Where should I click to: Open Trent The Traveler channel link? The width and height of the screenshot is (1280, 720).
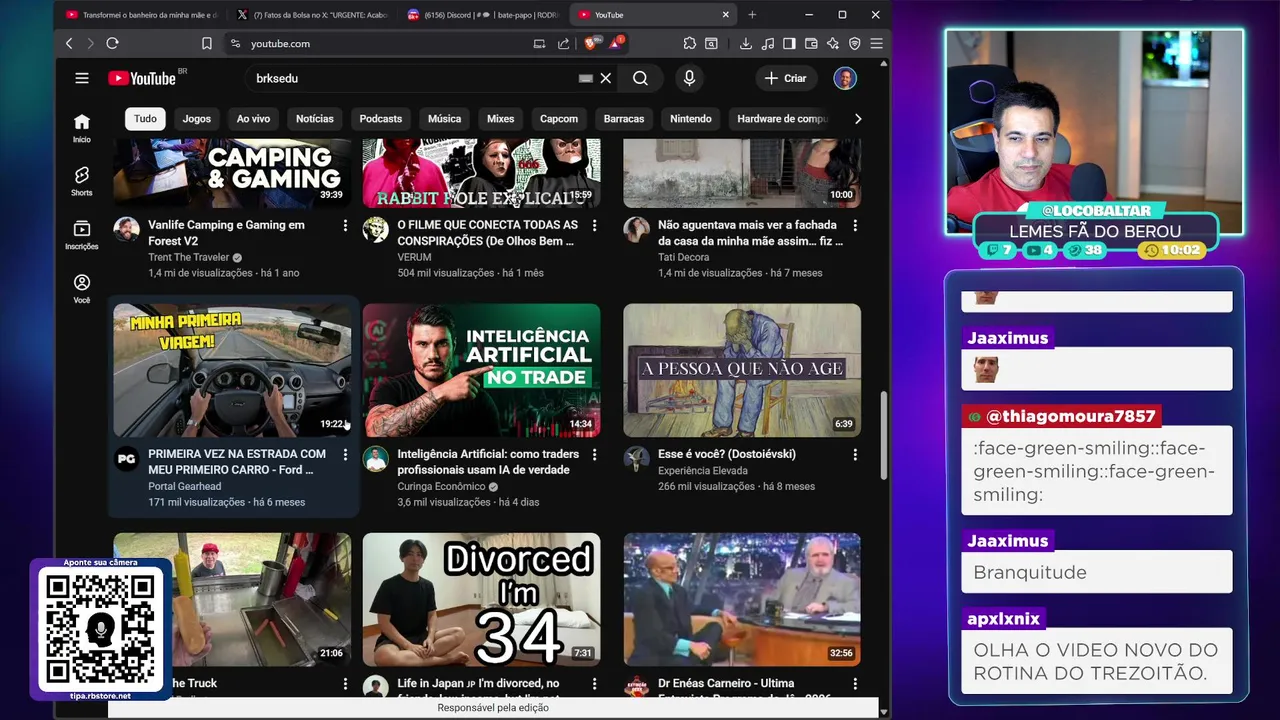(x=189, y=258)
